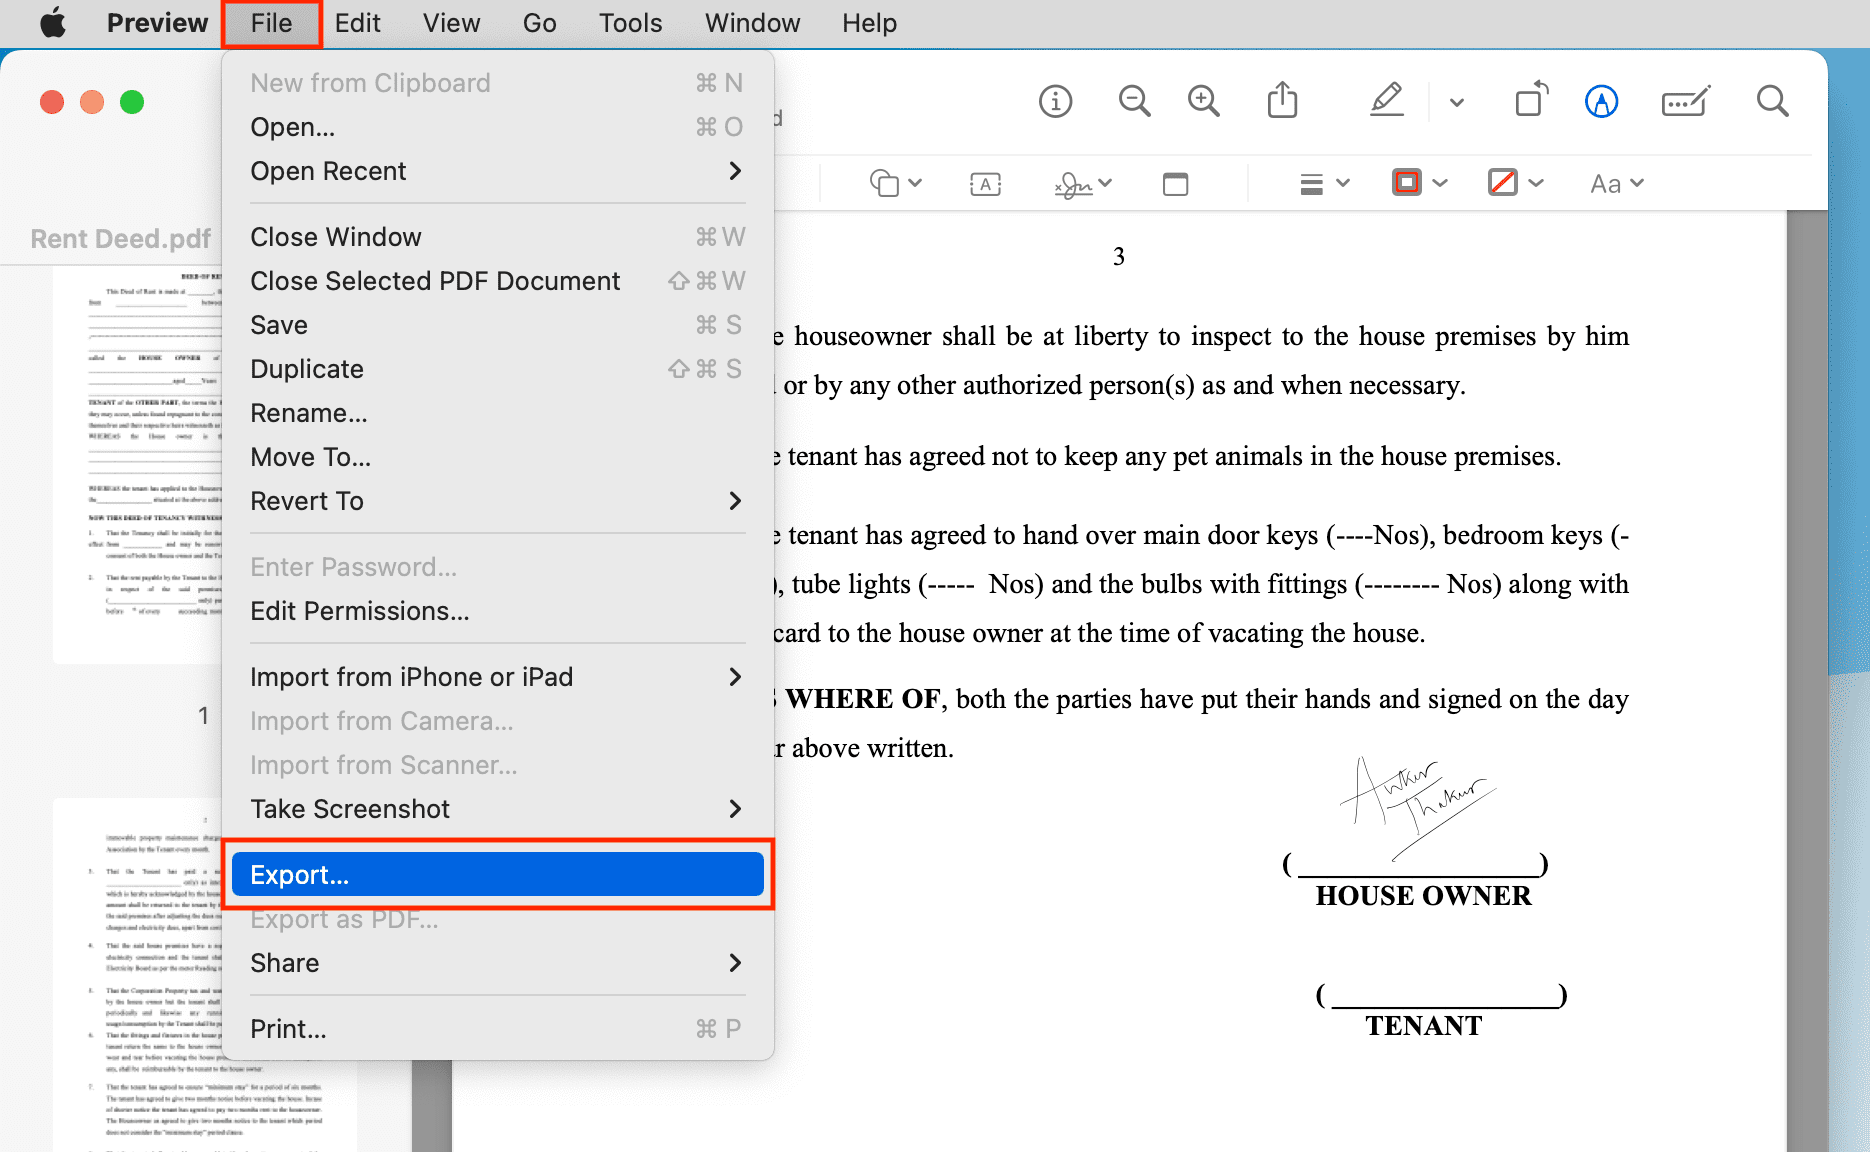
Task: Zoom out of the document
Action: click(1134, 101)
